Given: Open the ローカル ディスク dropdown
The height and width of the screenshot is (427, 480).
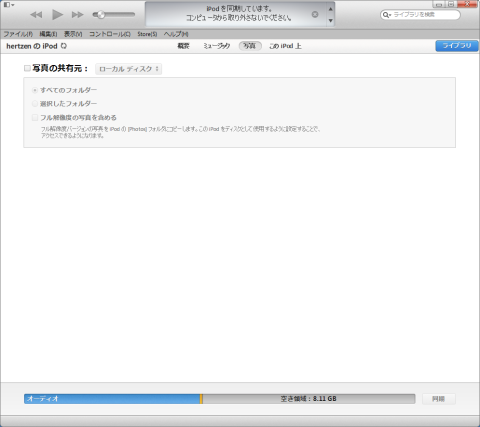Looking at the screenshot, I should (x=129, y=69).
